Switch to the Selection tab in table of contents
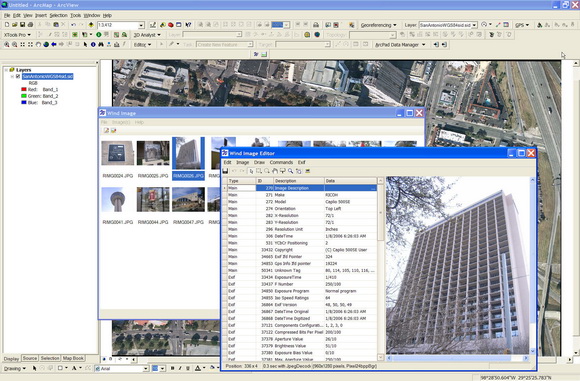The width and height of the screenshot is (580, 381). pyautogui.click(x=50, y=358)
